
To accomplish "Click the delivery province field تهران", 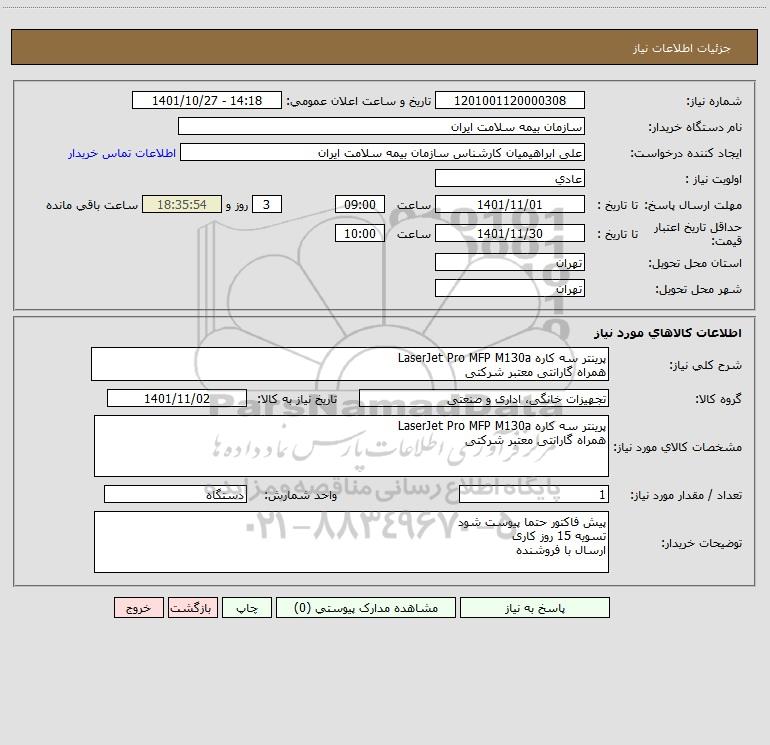I will (x=510, y=262).
